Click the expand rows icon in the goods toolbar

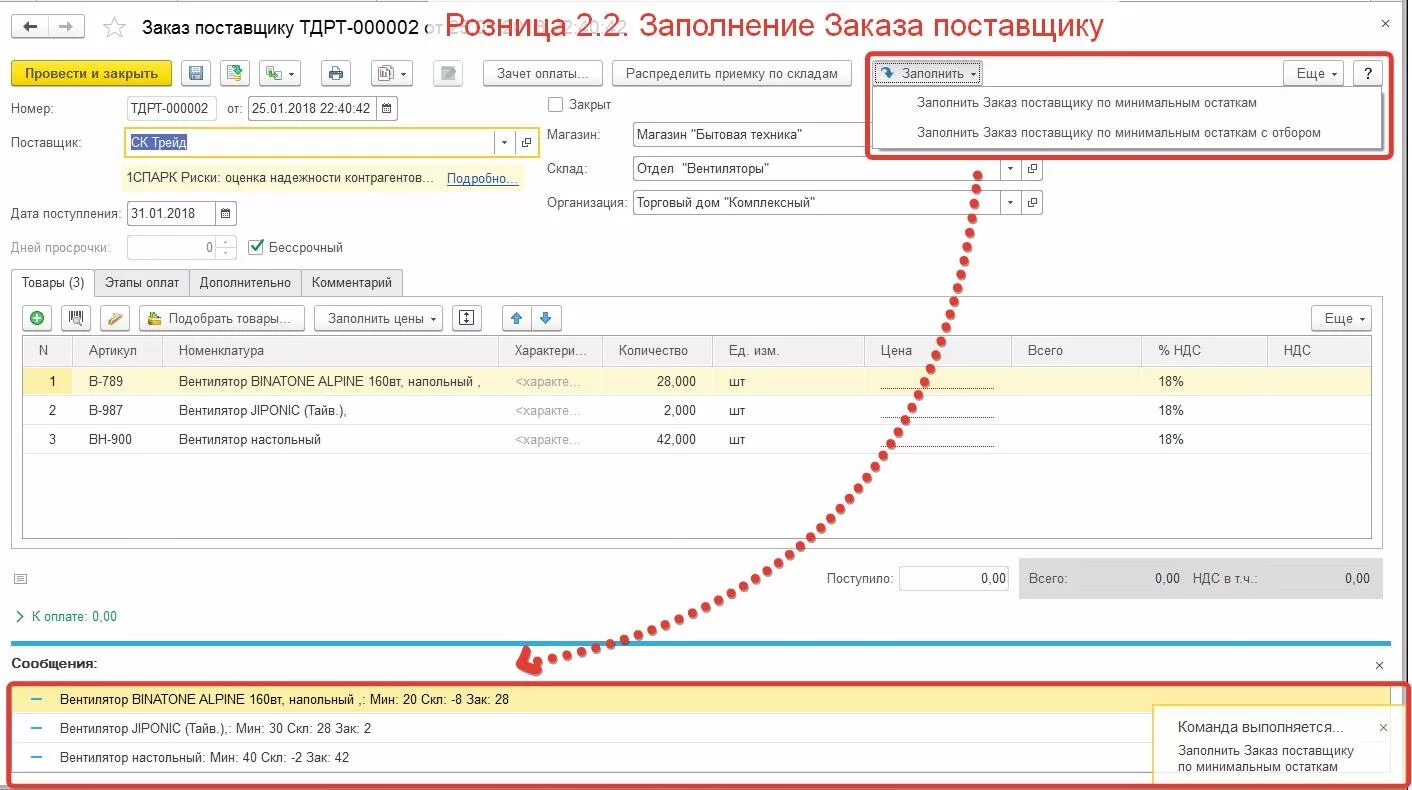pos(466,318)
